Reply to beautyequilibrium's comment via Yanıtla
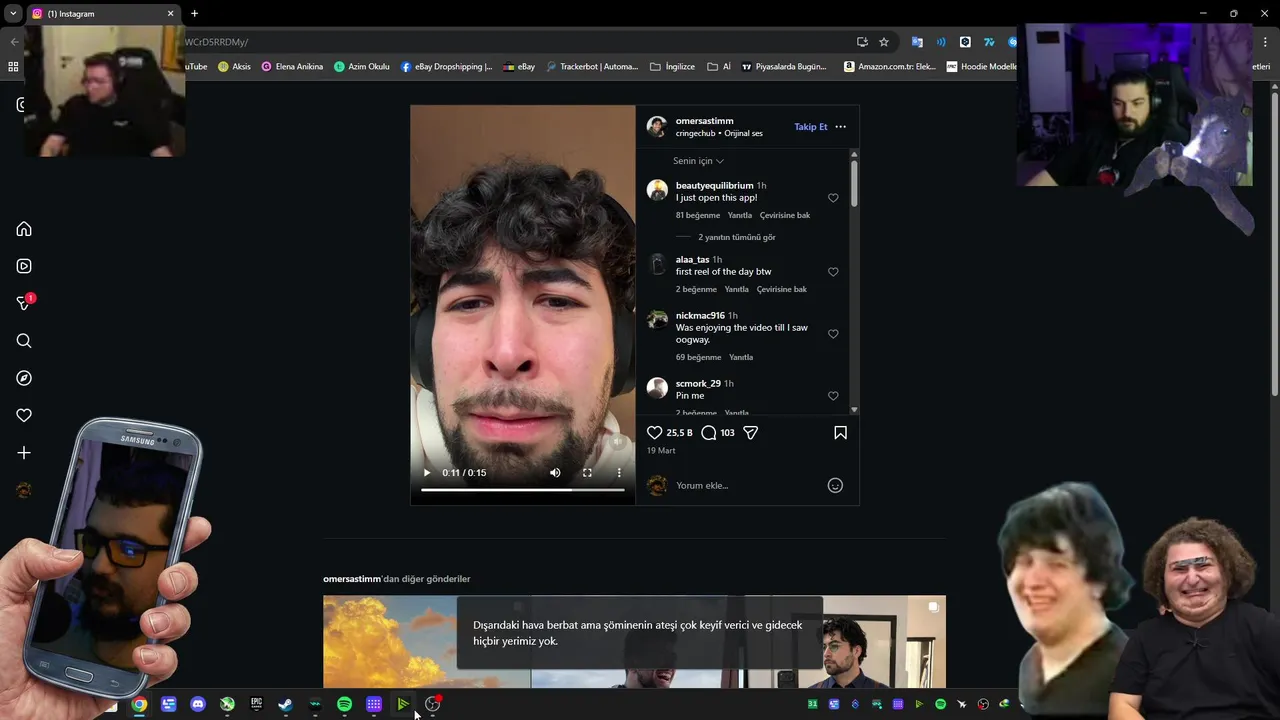Screen dimensions: 1280x720 coord(740,215)
